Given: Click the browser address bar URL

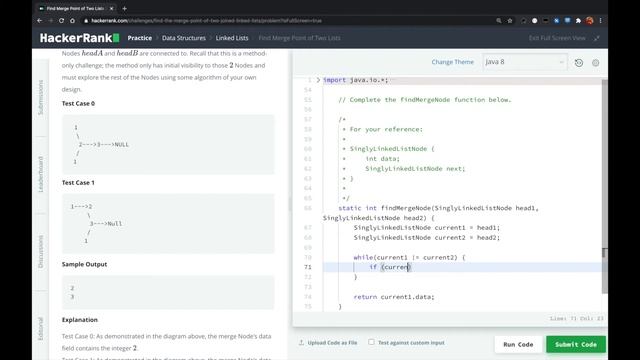Looking at the screenshot, I should [207, 20].
